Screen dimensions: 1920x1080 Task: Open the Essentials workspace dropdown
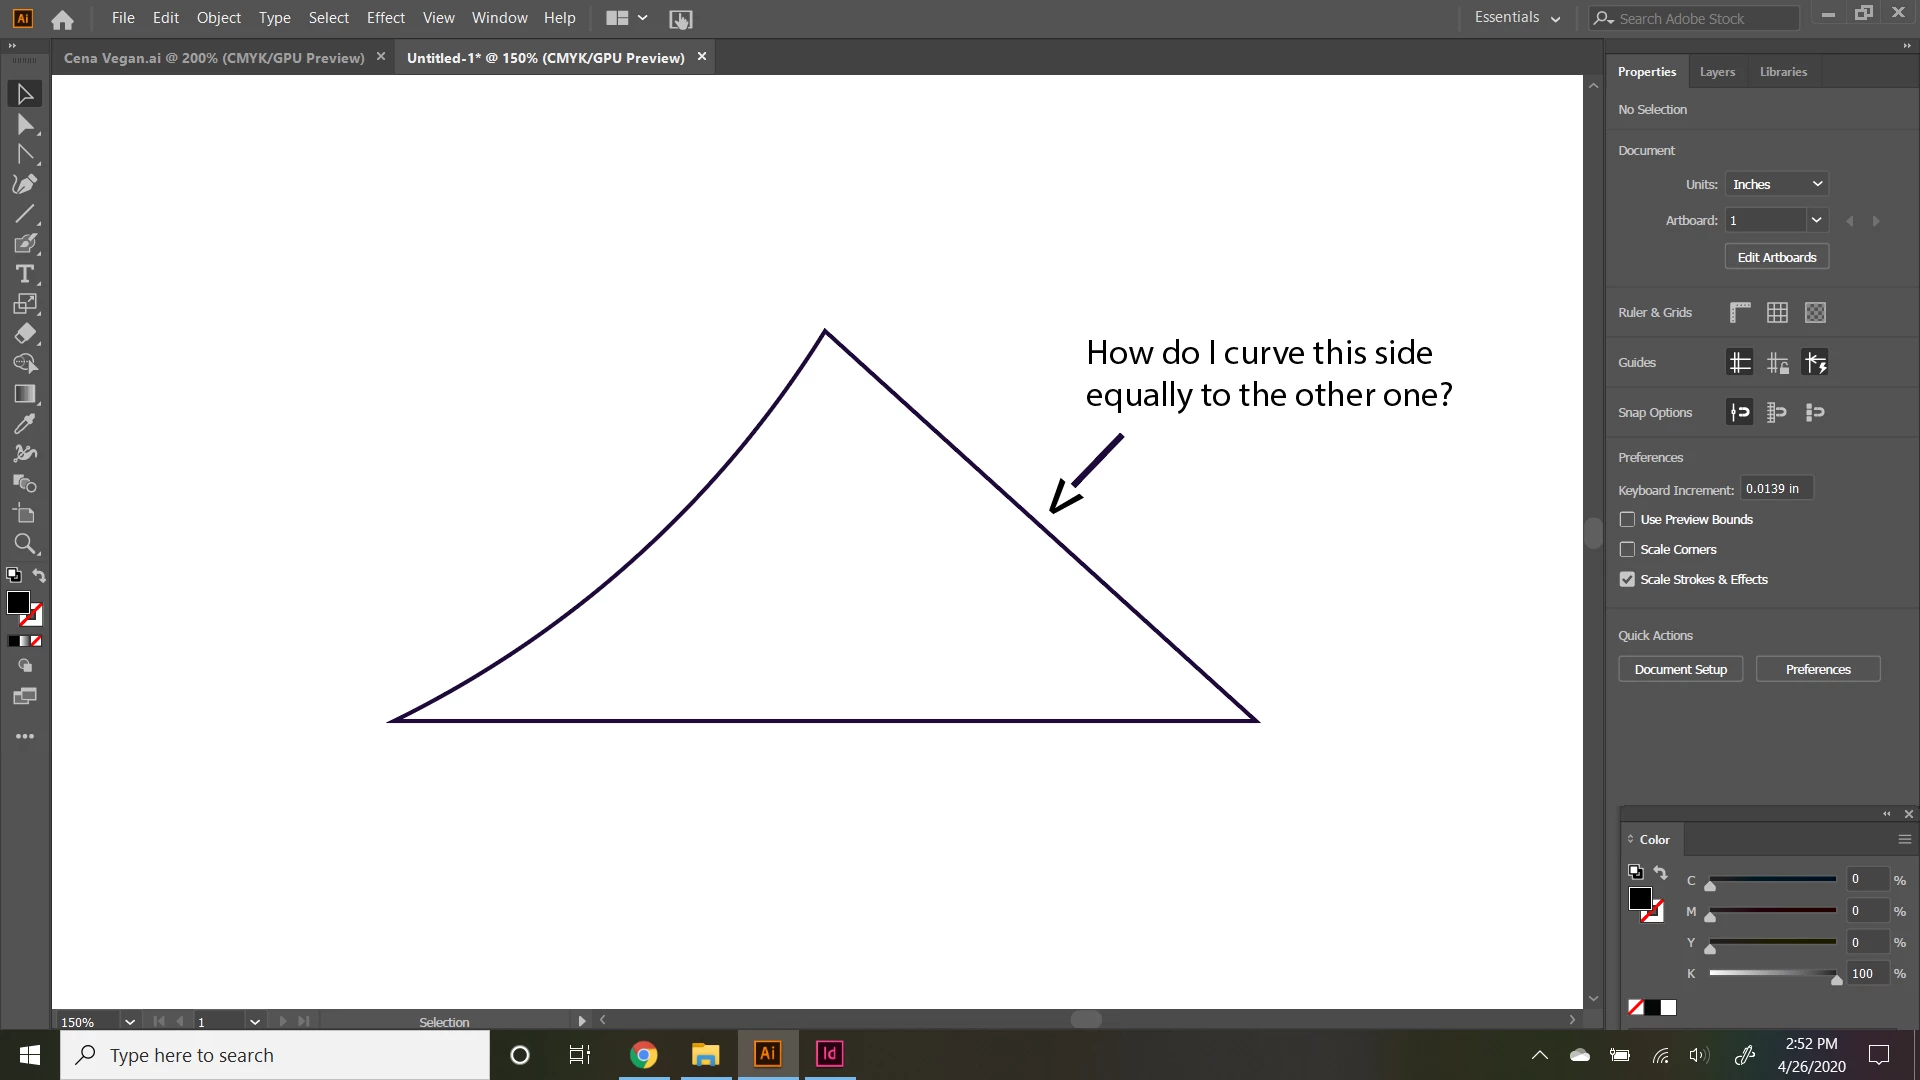[x=1517, y=18]
